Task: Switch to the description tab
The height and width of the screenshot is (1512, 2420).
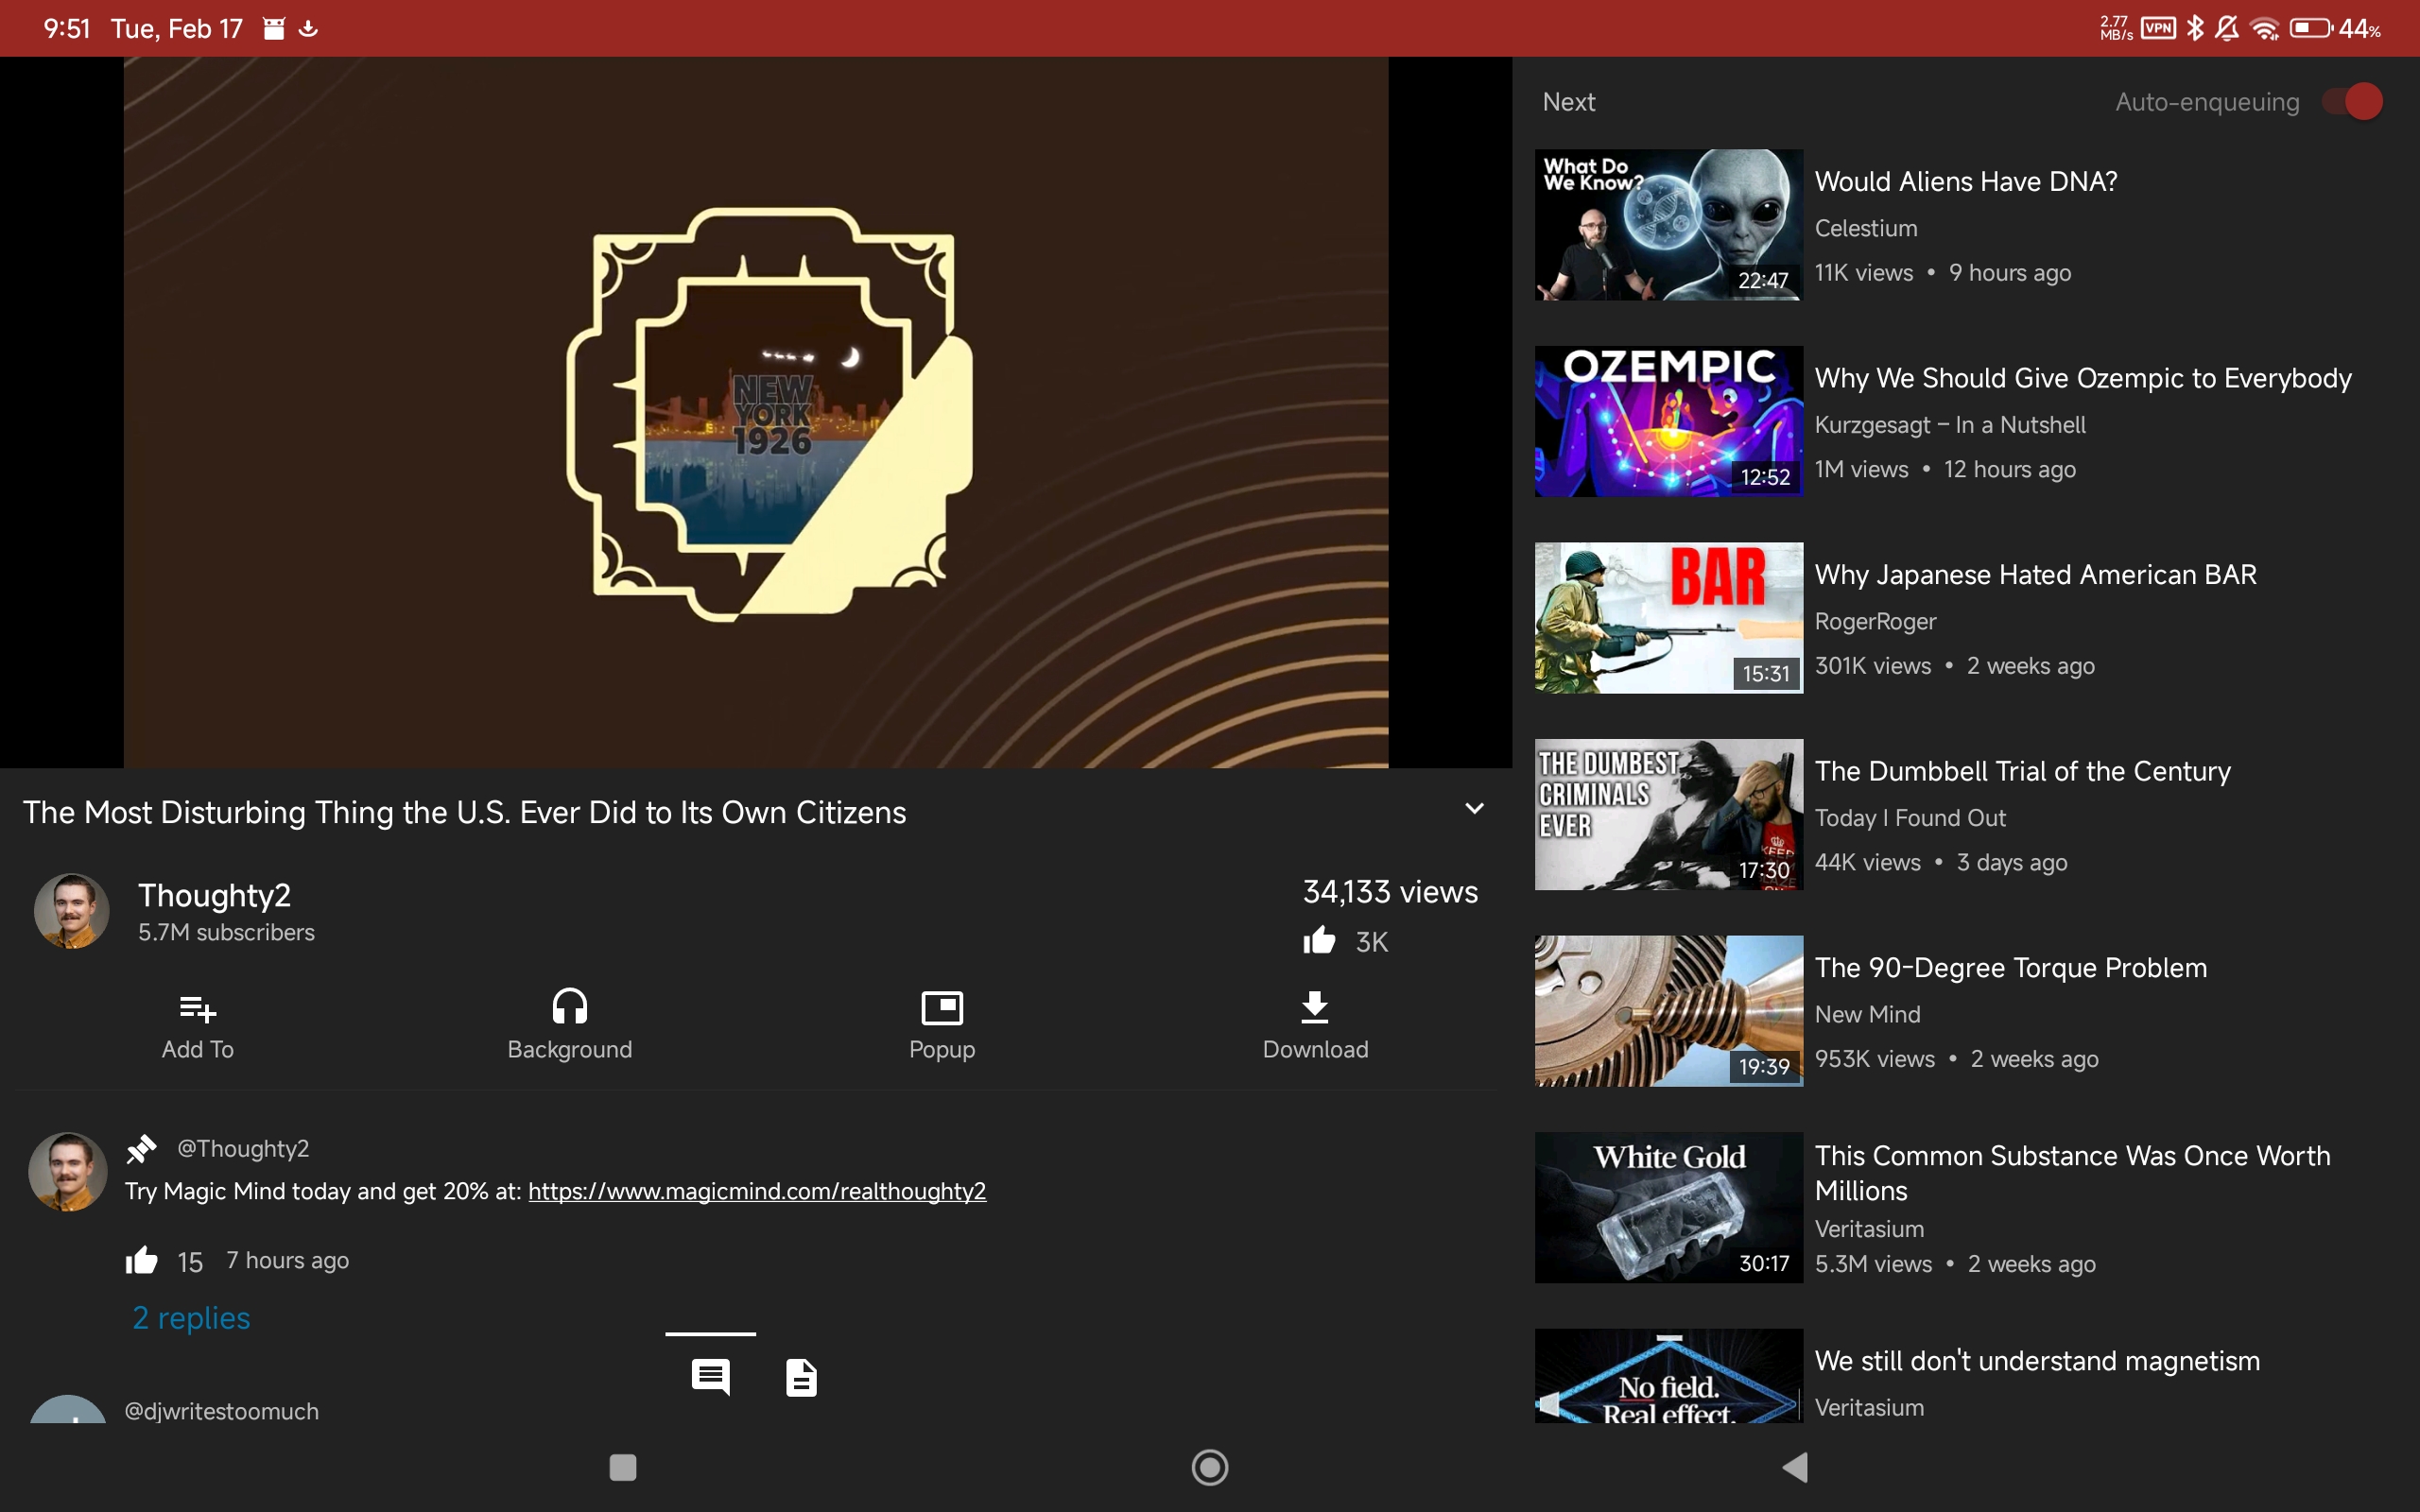Action: pos(801,1377)
